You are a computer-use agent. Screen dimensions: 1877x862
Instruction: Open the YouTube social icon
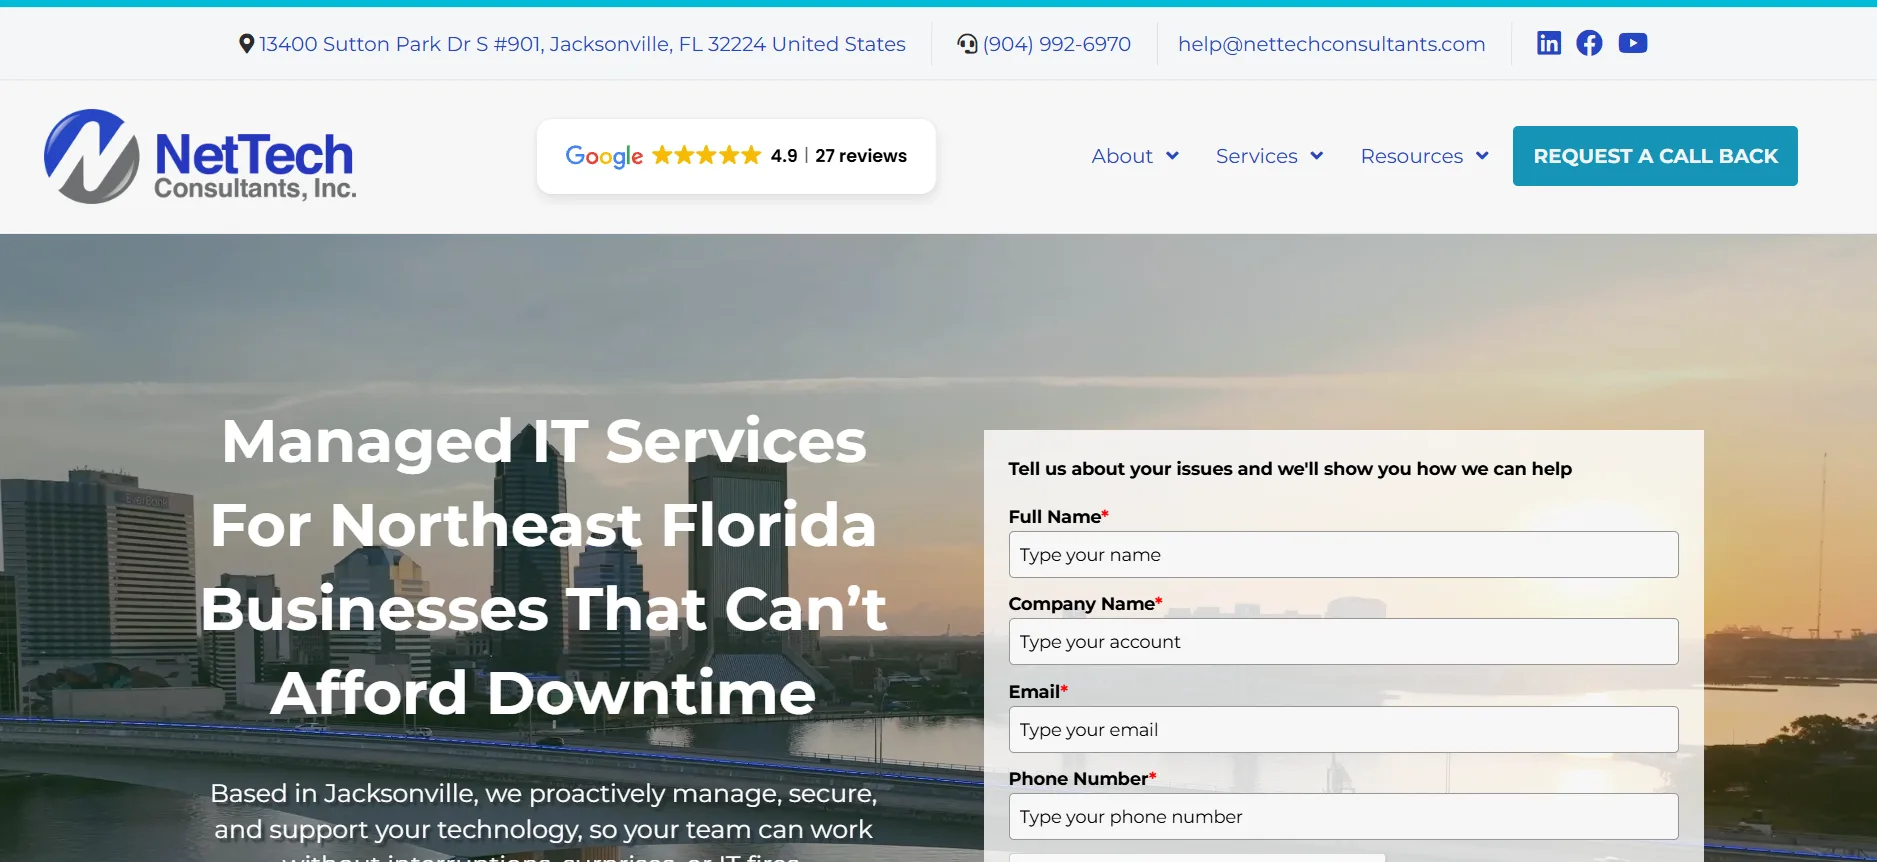click(1633, 43)
